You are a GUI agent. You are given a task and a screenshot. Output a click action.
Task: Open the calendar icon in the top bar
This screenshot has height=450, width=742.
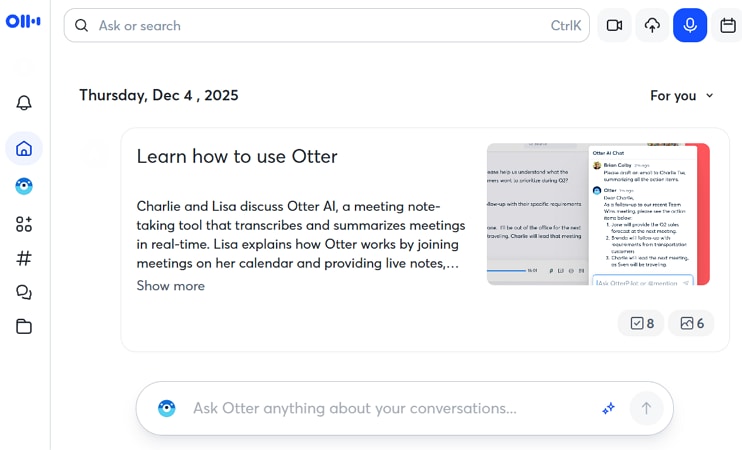[728, 25]
